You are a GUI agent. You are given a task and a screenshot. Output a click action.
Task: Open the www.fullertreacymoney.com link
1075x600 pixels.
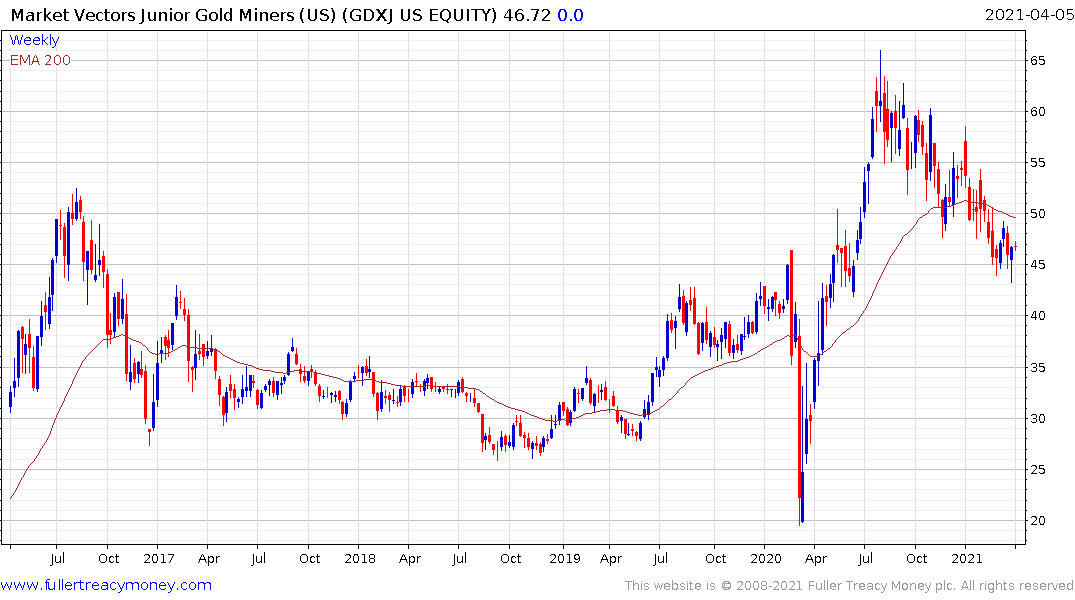pyautogui.click(x=106, y=585)
